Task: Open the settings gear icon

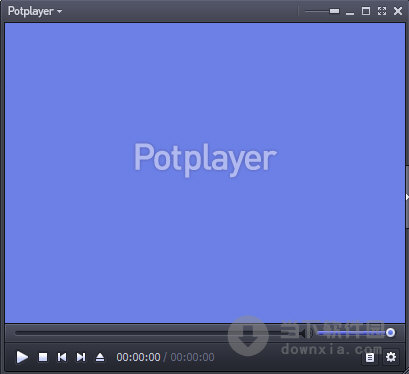Action: (x=391, y=357)
